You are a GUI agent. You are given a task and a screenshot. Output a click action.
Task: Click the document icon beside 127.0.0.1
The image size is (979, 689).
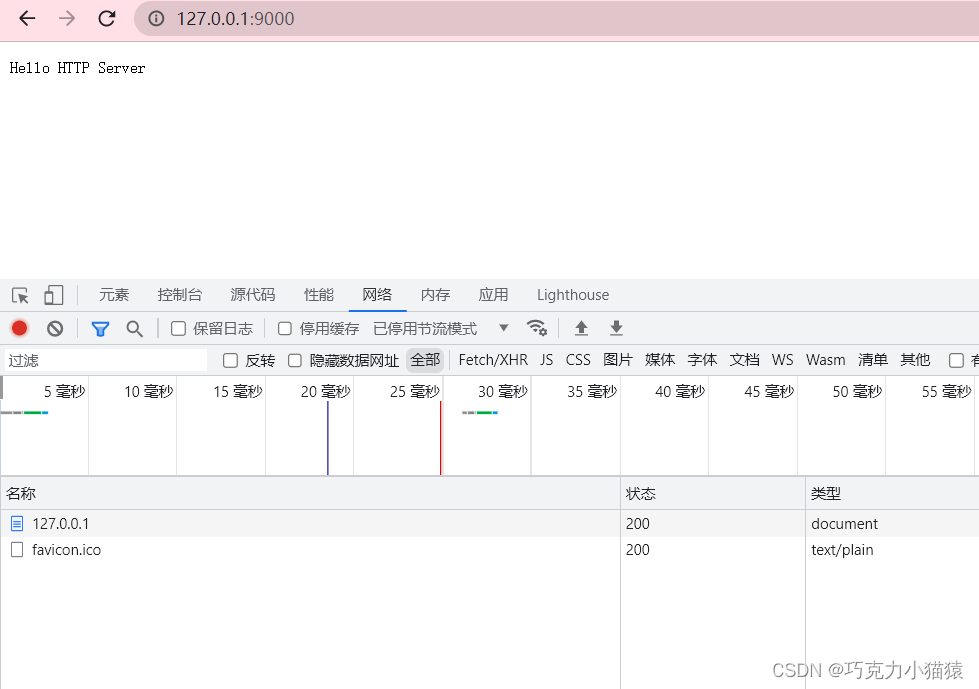point(17,524)
